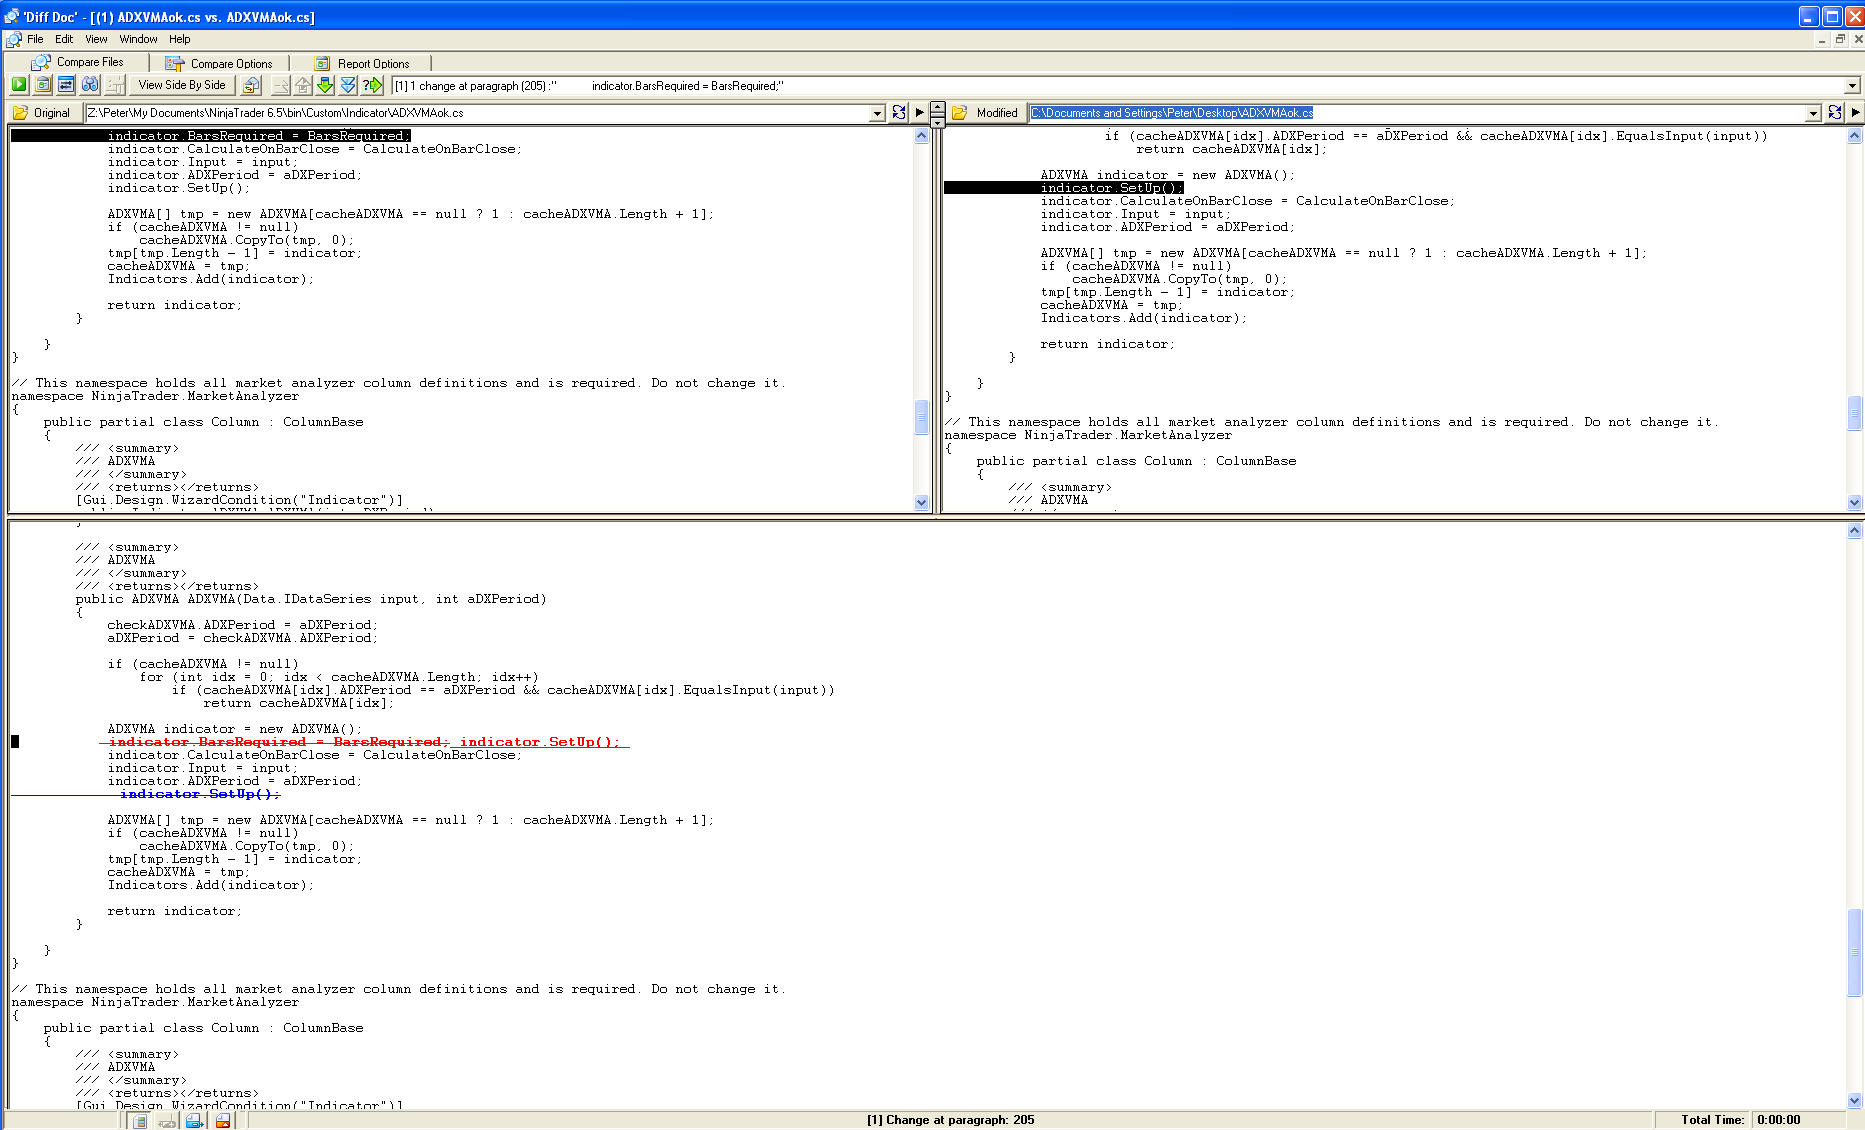The width and height of the screenshot is (1865, 1130).
Task: Click the black arrow next to Original refresh
Action: tap(920, 113)
